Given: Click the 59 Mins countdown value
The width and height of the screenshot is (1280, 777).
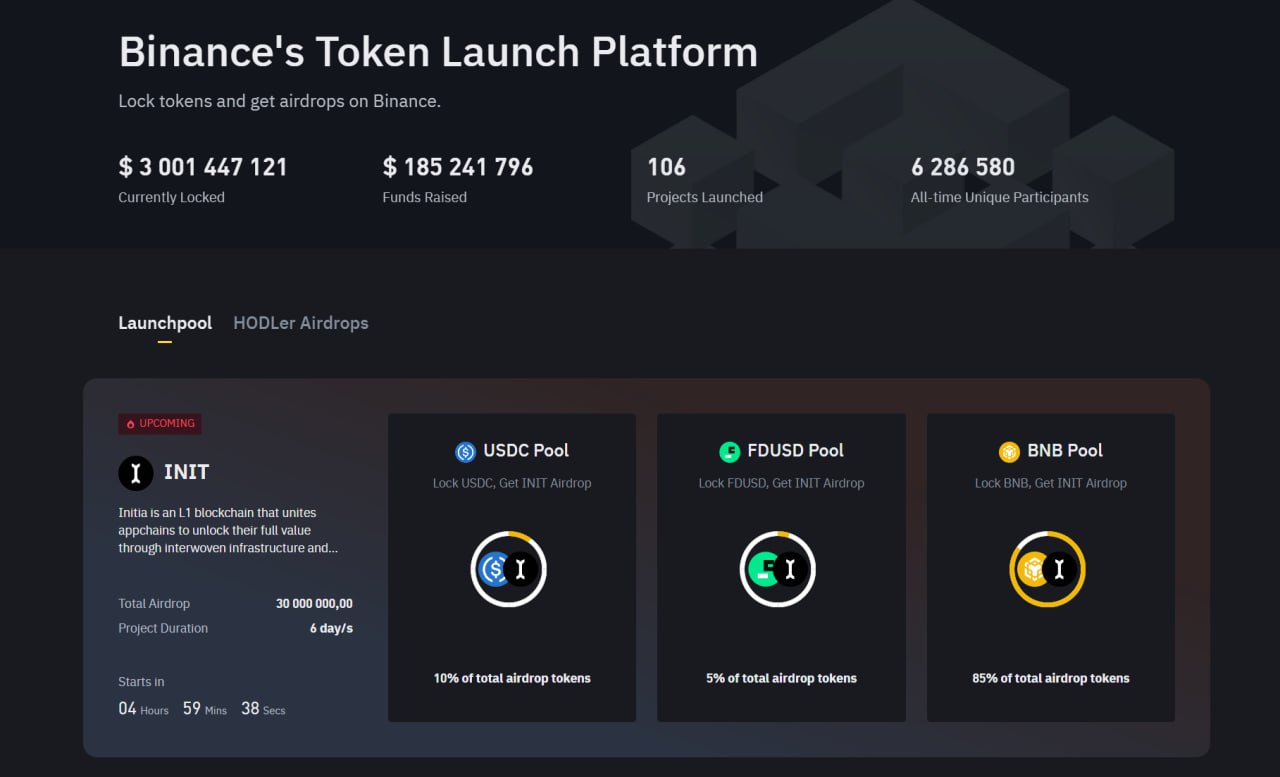Looking at the screenshot, I should pos(205,709).
